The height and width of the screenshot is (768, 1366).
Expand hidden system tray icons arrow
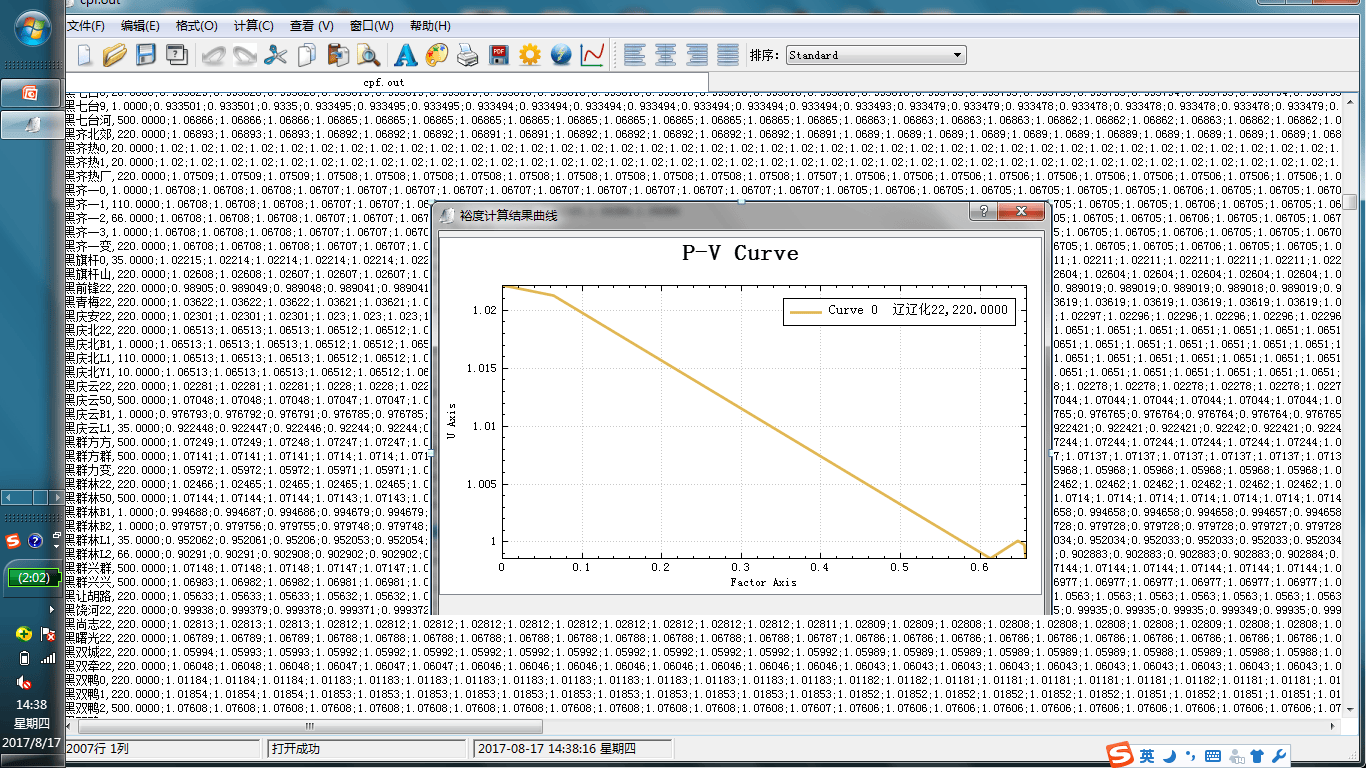pos(52,608)
